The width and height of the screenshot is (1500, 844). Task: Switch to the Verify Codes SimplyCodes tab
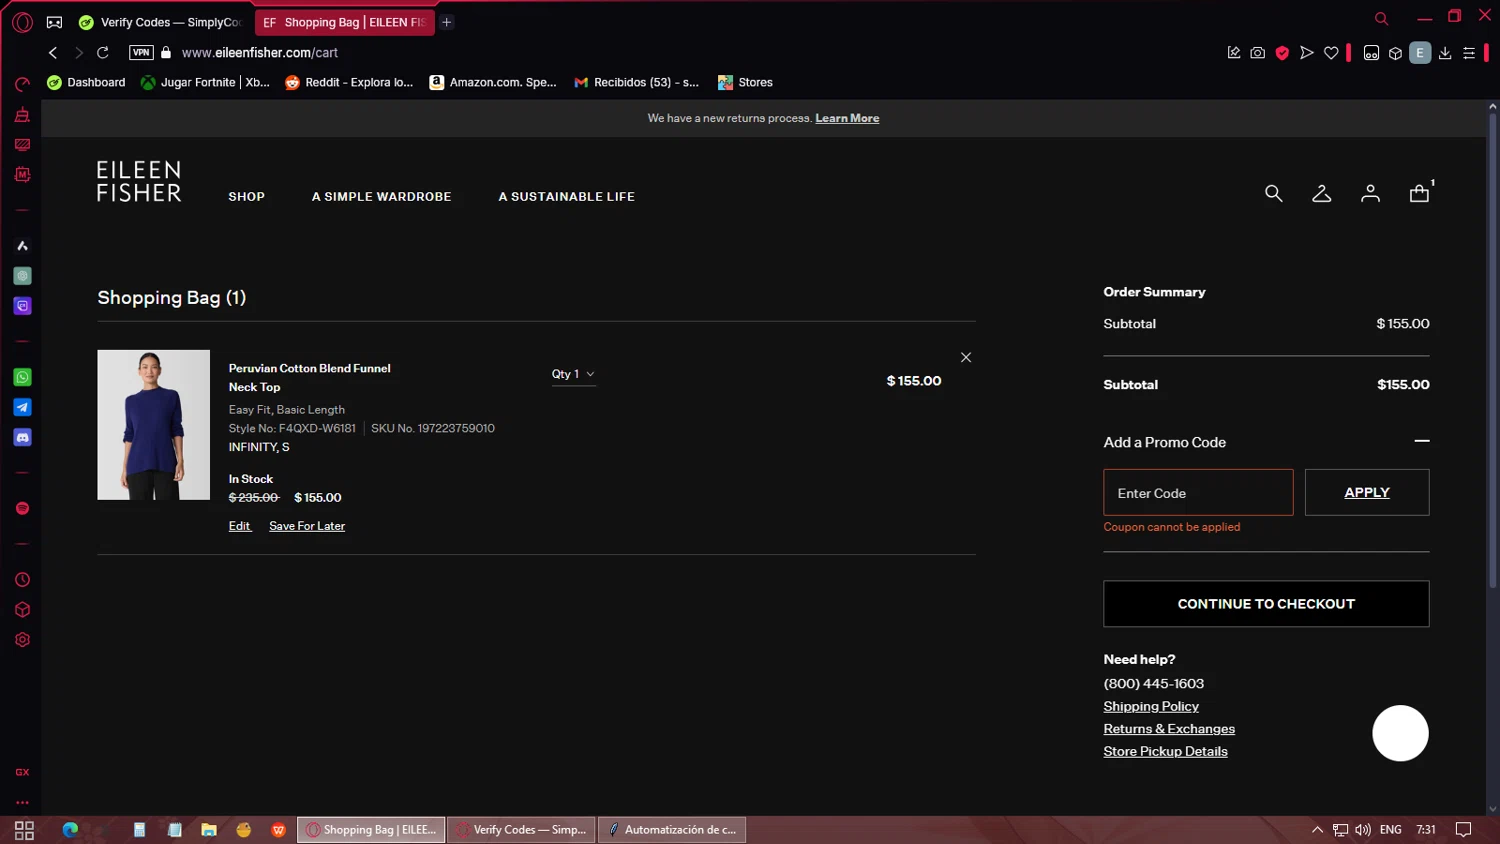[162, 22]
